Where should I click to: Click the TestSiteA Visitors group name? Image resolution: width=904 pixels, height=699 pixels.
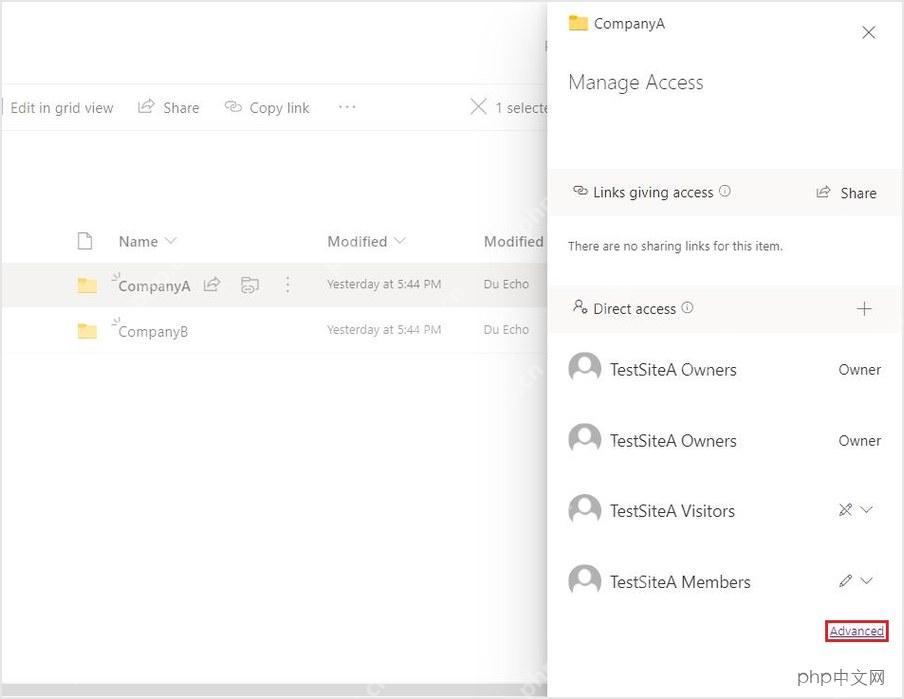[x=672, y=511]
